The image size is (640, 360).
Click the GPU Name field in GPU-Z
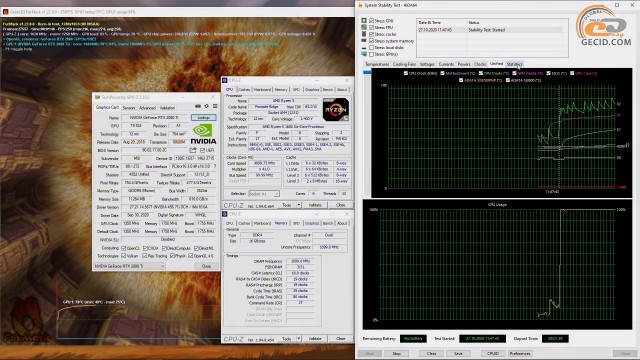pyautogui.click(x=154, y=118)
